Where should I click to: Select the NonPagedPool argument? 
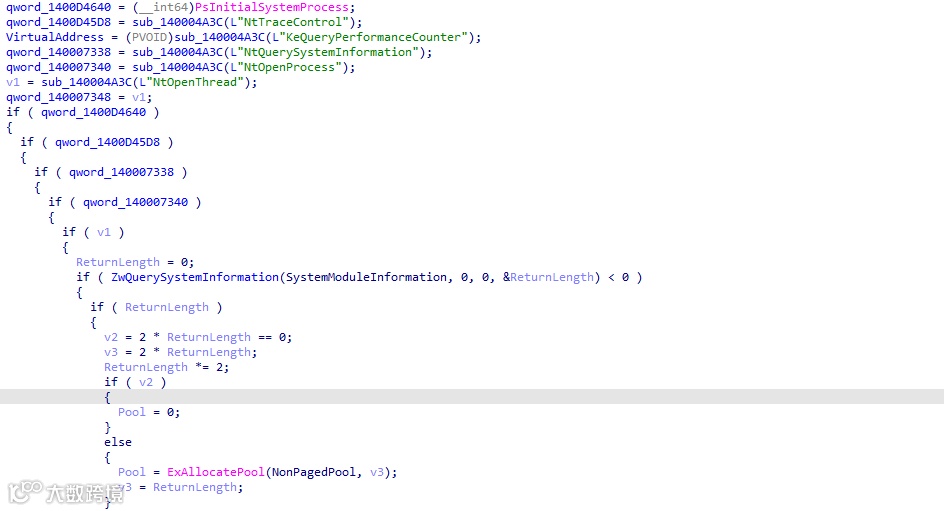click(313, 472)
